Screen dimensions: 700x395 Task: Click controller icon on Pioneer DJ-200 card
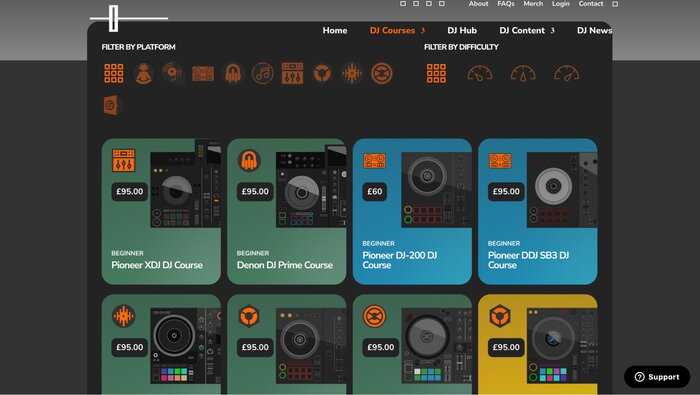pyautogui.click(x=375, y=161)
